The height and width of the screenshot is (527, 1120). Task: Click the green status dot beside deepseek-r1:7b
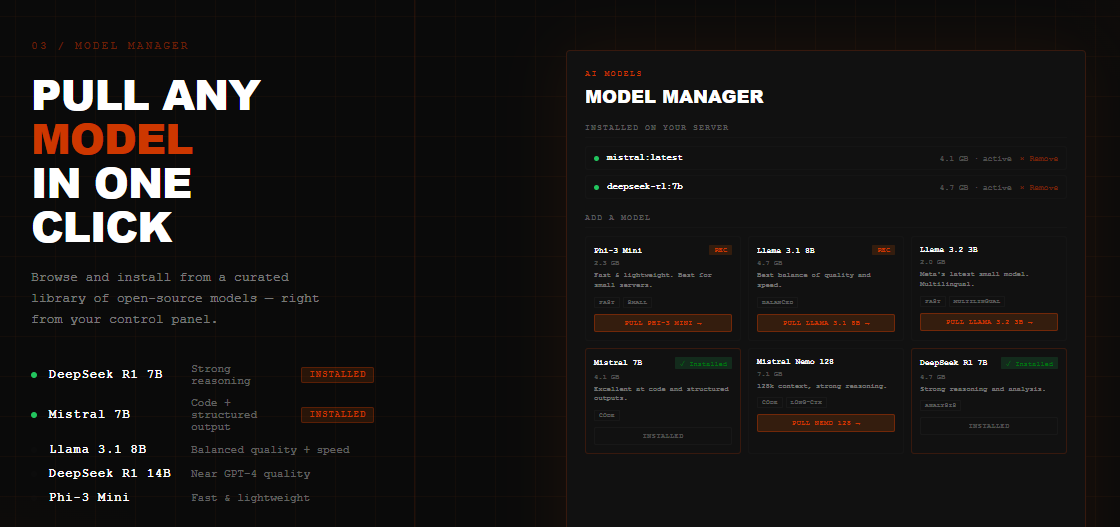pyautogui.click(x=596, y=188)
